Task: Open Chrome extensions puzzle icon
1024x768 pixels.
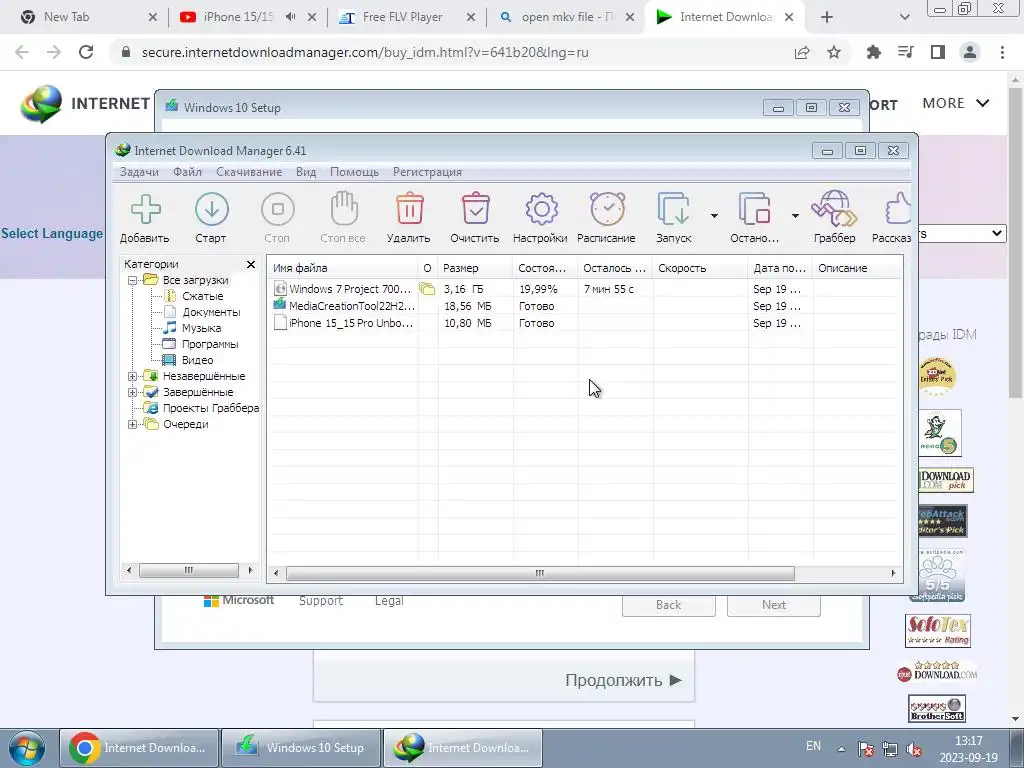Action: pos(874,52)
